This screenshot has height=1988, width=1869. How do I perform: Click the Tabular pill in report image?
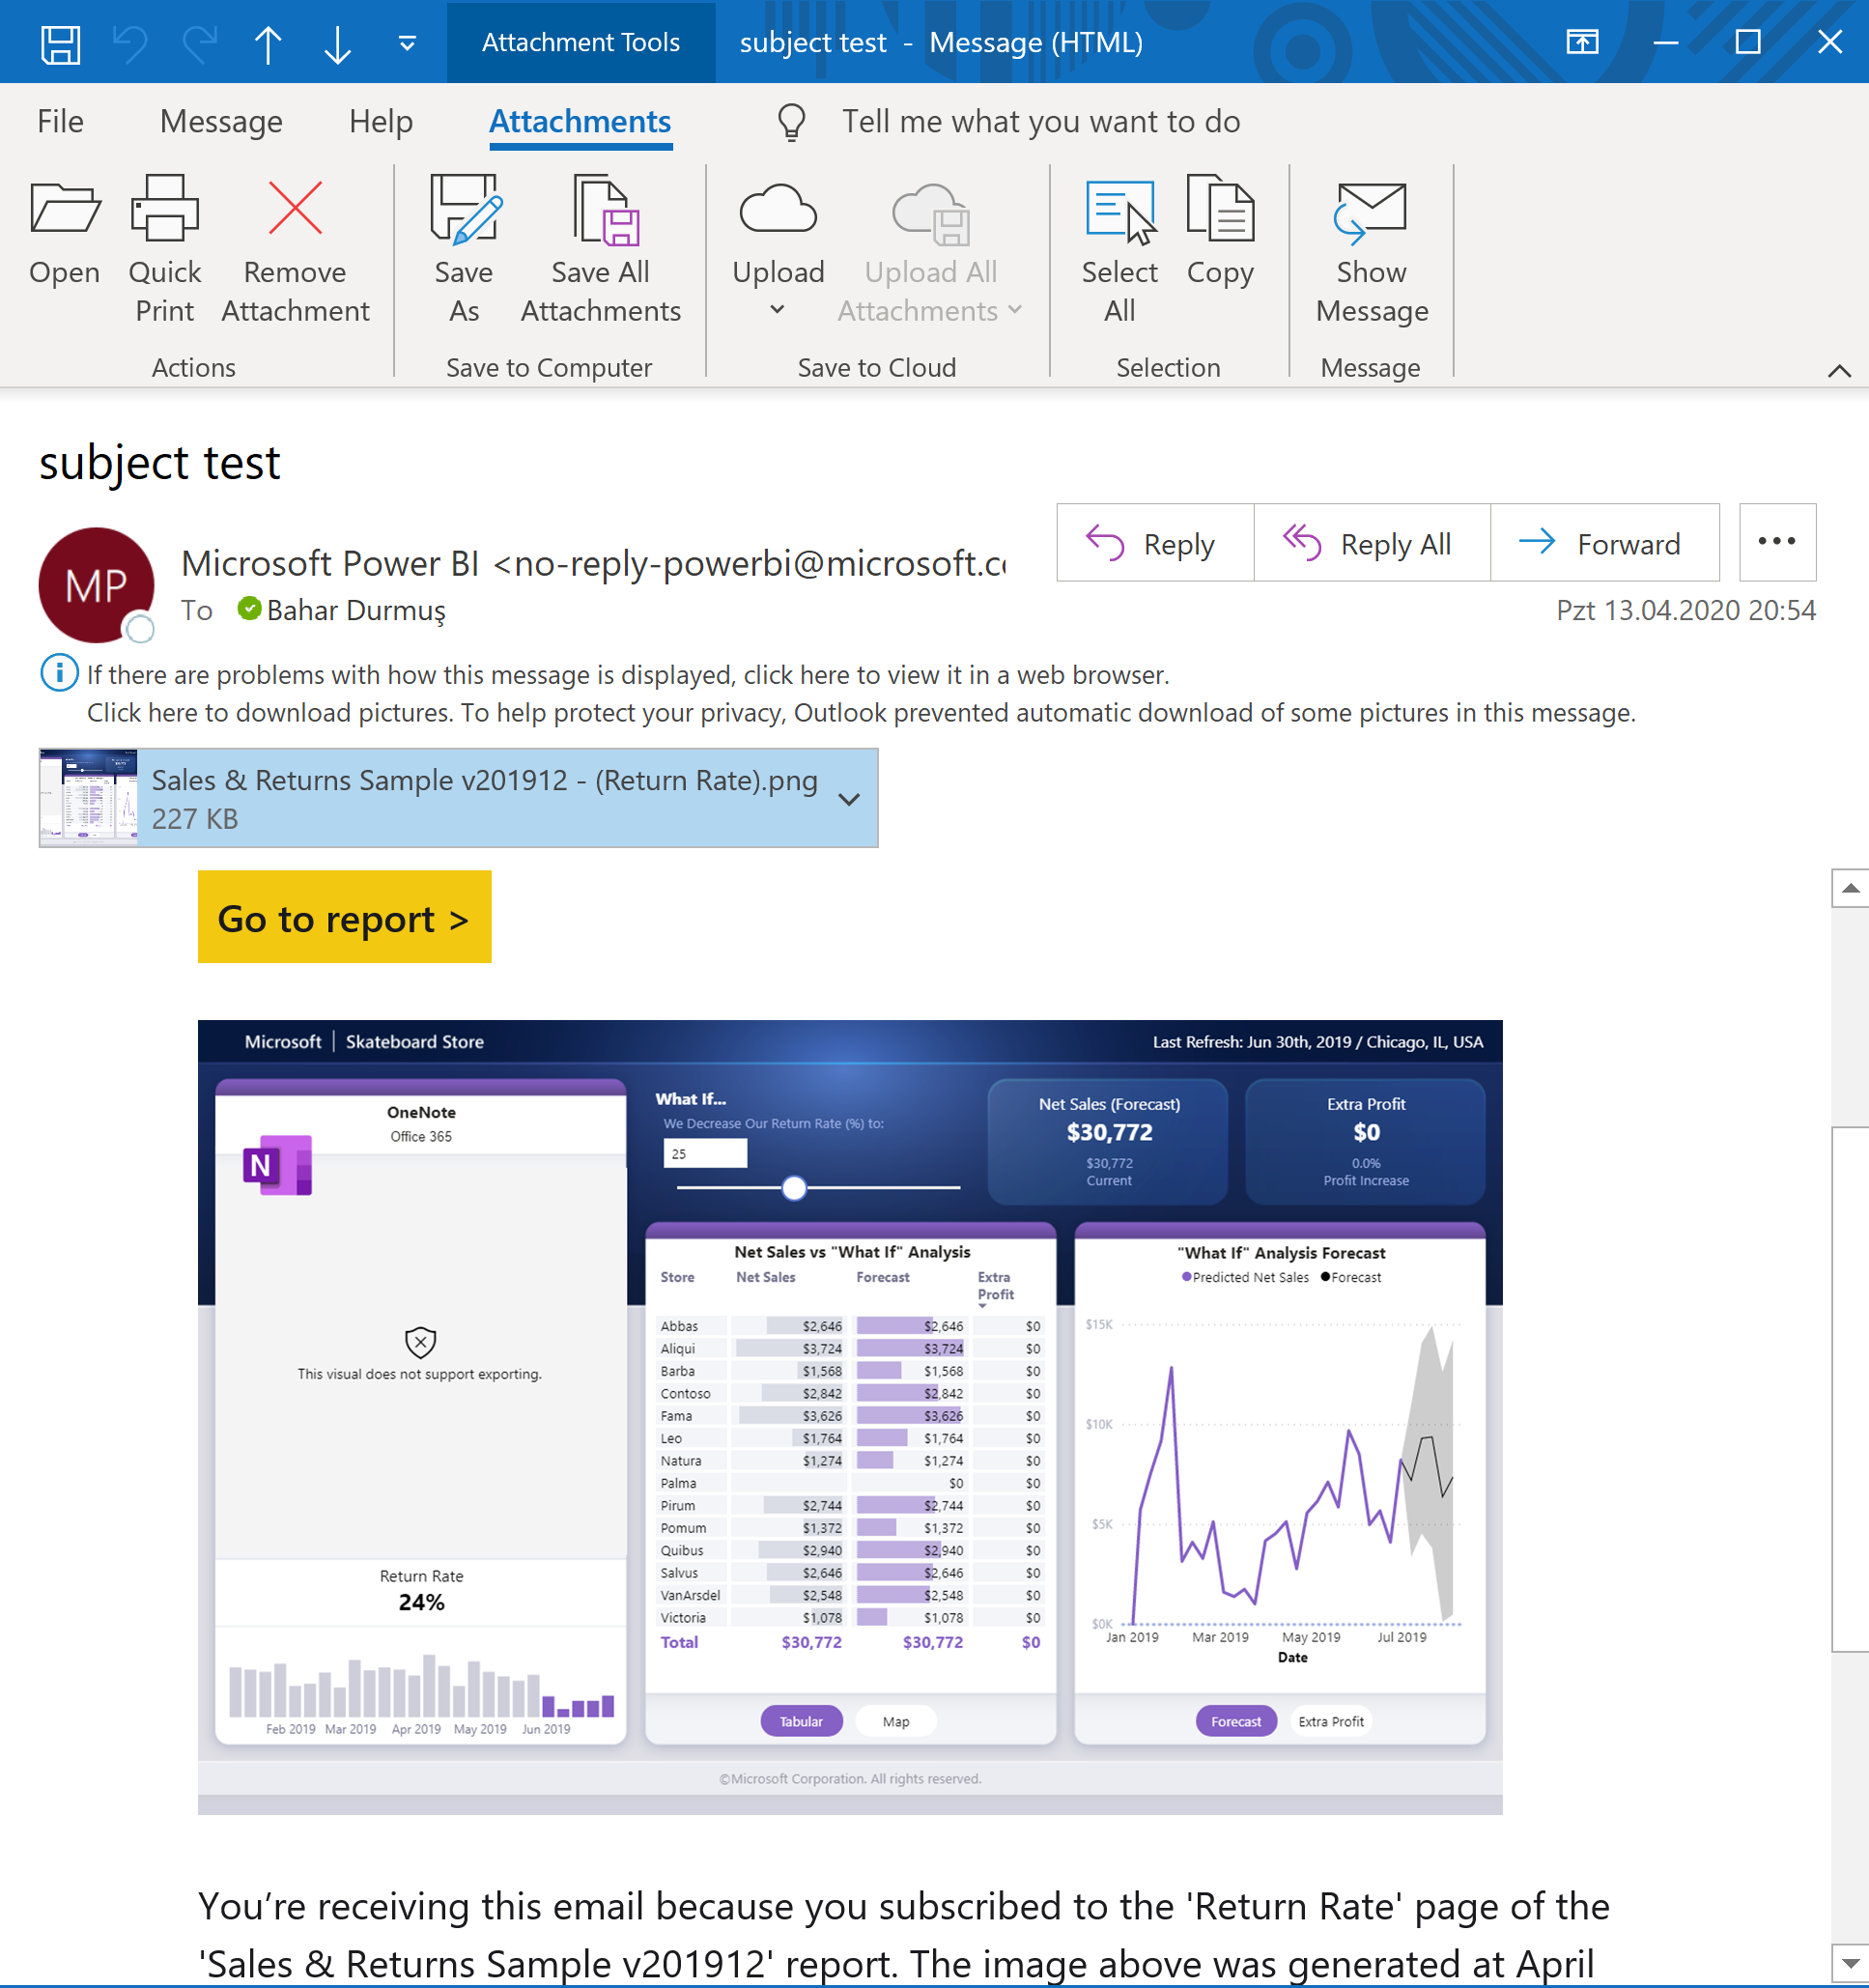point(801,1721)
